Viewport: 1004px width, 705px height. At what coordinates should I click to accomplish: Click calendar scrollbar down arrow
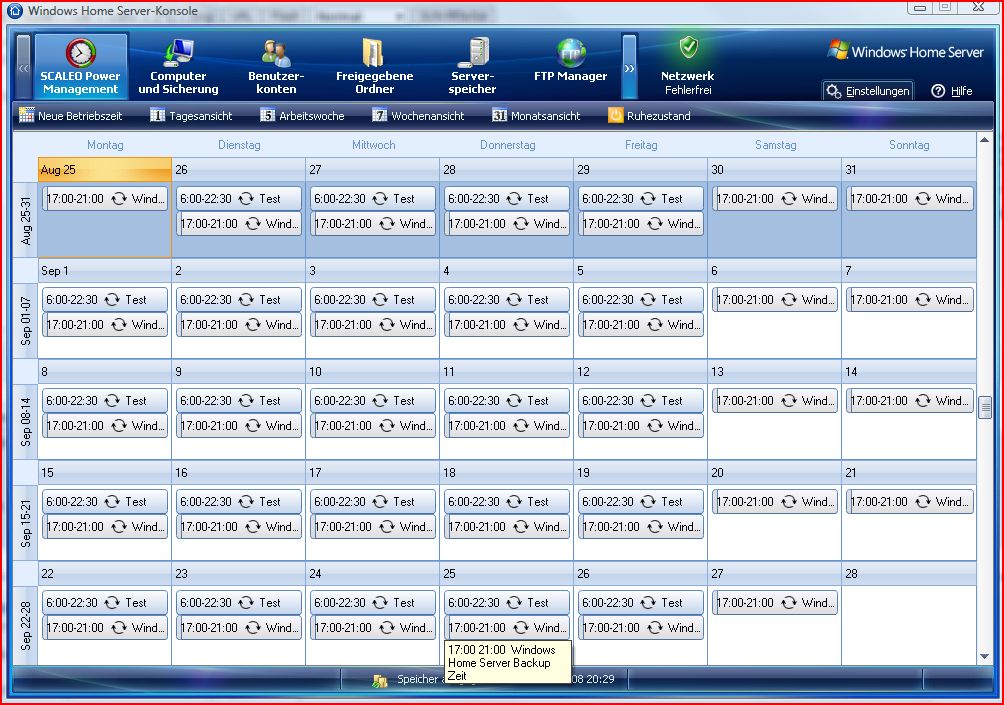[984, 656]
